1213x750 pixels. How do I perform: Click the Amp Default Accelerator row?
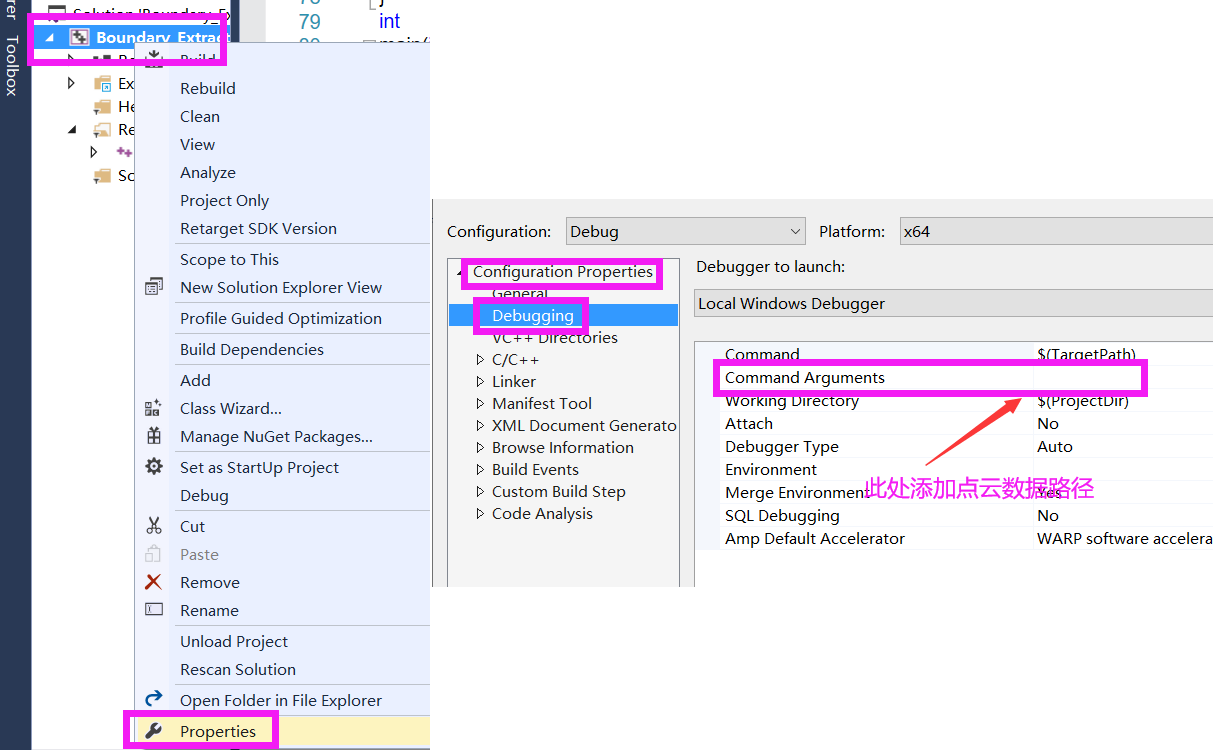[966, 539]
